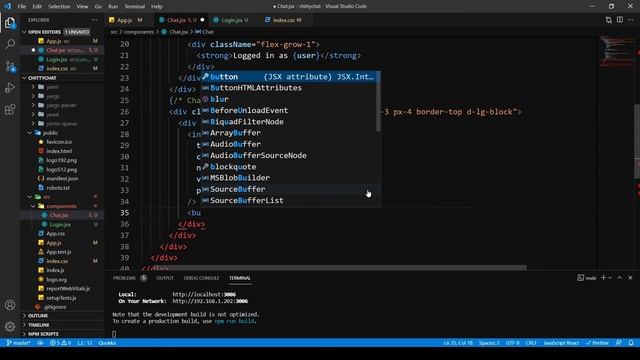Switch to the Output panel tab

pyautogui.click(x=165, y=278)
